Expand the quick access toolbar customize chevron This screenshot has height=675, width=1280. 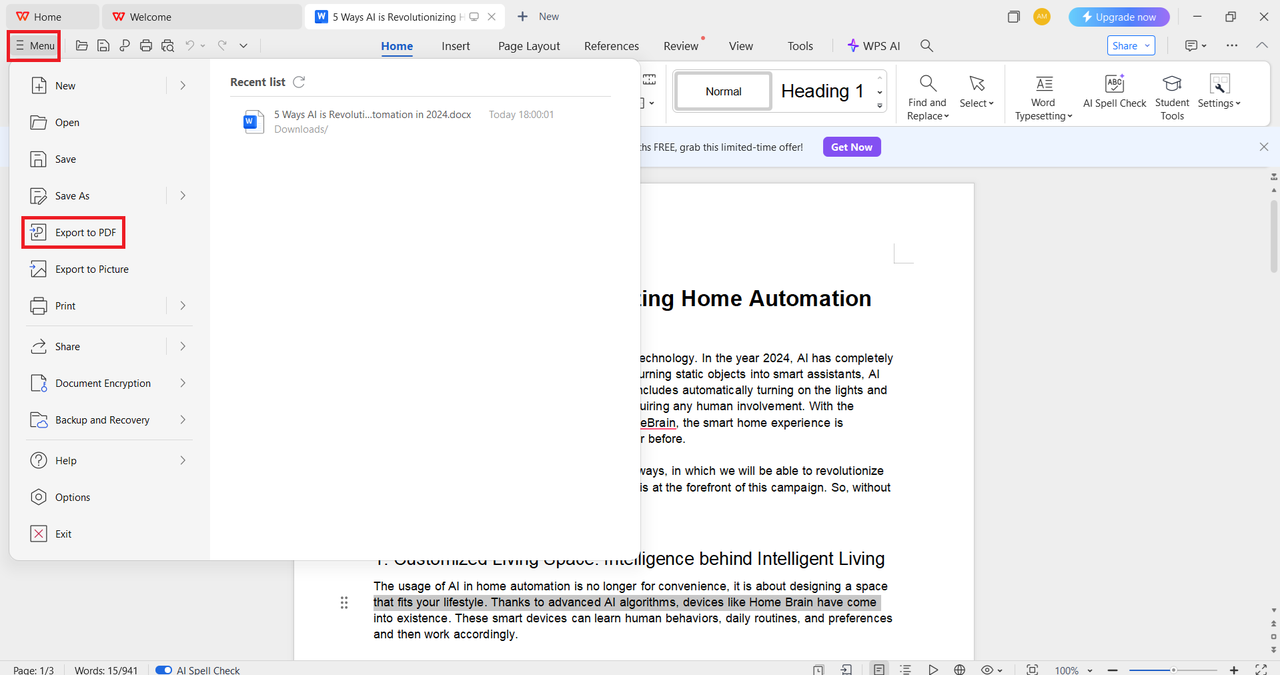[x=243, y=46]
